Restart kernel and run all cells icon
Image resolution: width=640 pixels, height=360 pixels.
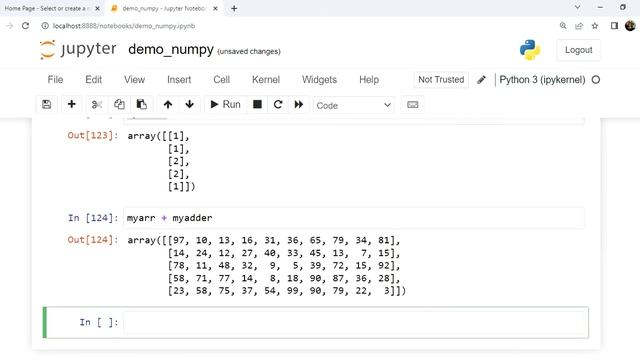299,104
